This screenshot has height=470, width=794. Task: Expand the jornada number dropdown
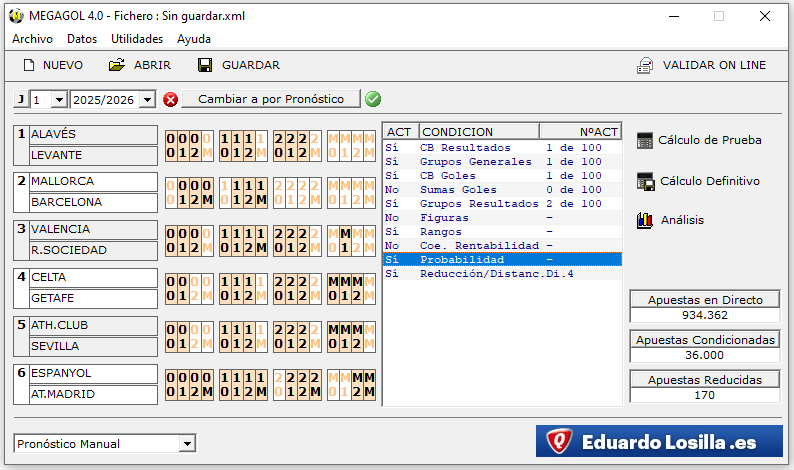point(59,100)
